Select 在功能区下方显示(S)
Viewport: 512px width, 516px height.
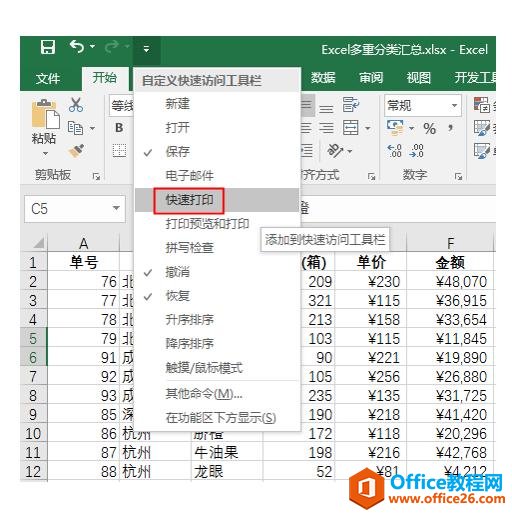coord(217,418)
